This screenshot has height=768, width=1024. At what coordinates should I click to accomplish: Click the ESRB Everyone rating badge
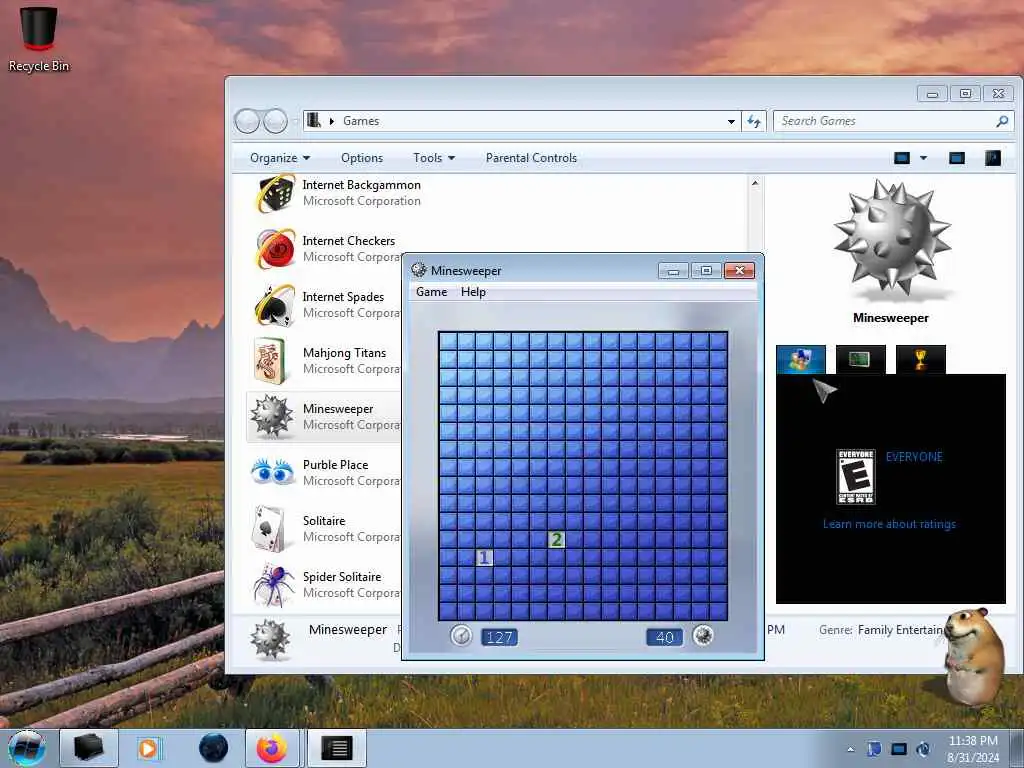pyautogui.click(x=856, y=477)
